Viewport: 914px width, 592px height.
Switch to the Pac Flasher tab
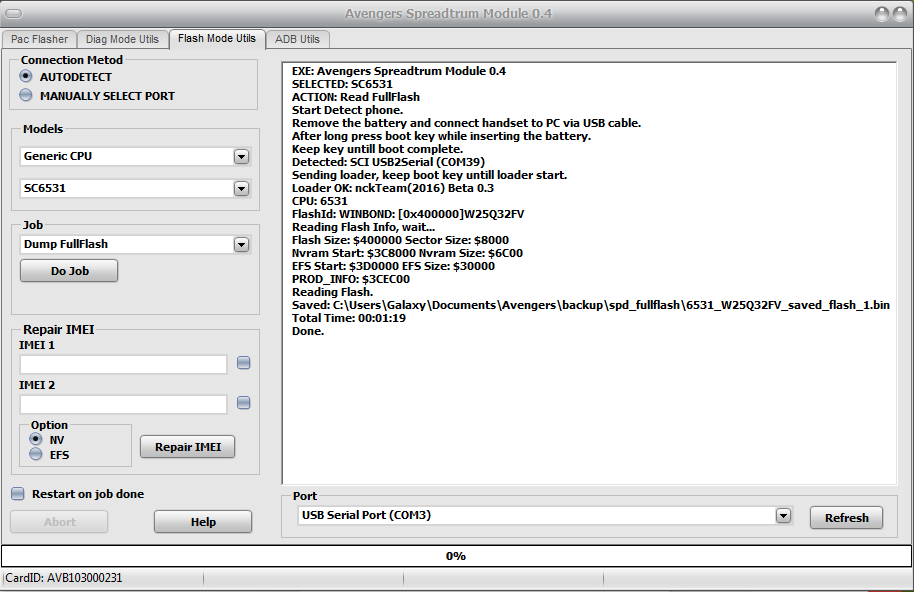[x=39, y=39]
